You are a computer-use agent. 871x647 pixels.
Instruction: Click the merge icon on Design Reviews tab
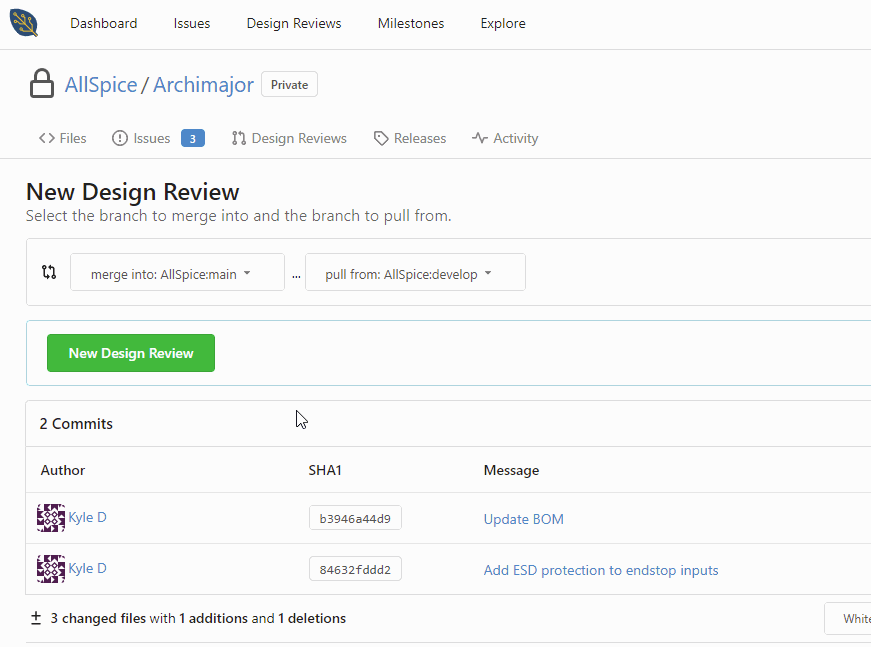pyautogui.click(x=238, y=137)
